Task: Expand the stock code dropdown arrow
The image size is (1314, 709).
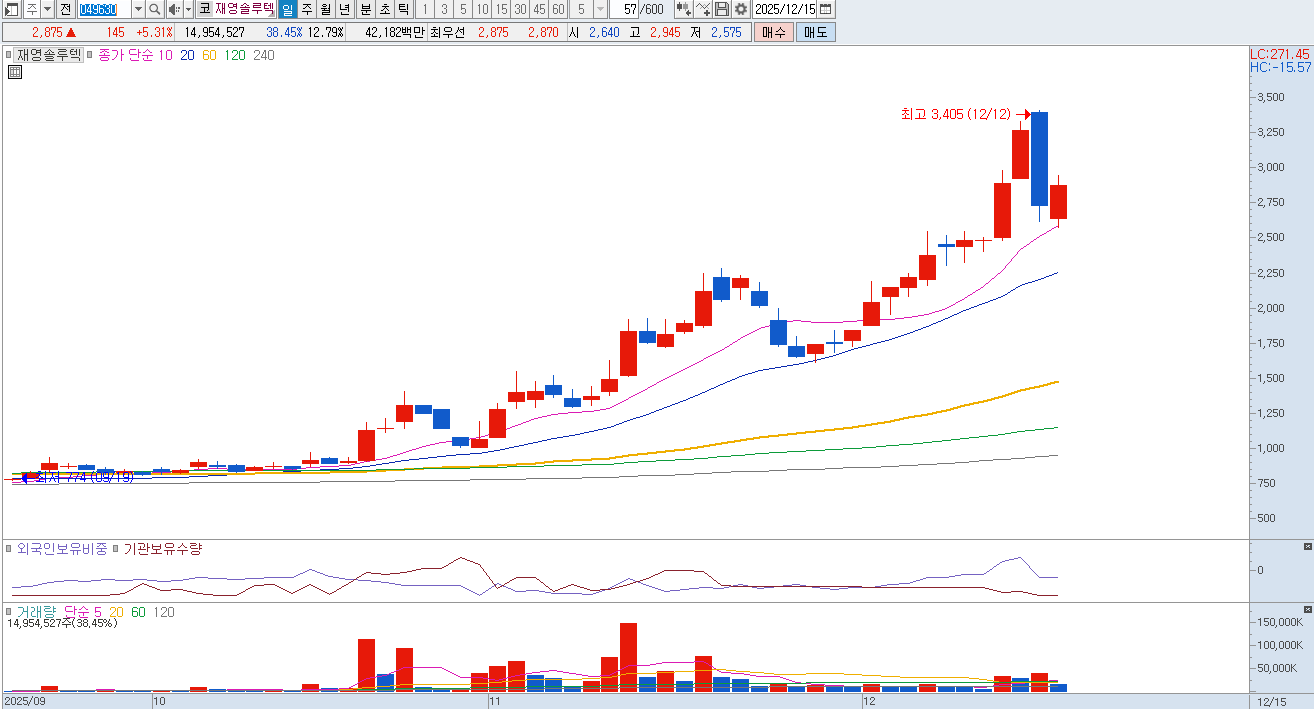Action: [138, 9]
